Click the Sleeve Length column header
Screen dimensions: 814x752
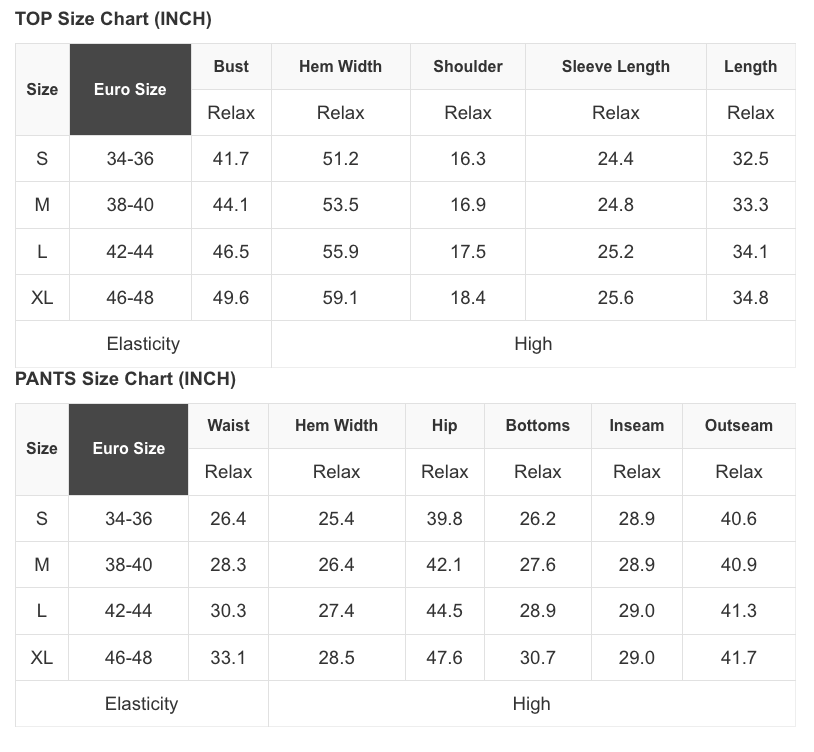616,67
